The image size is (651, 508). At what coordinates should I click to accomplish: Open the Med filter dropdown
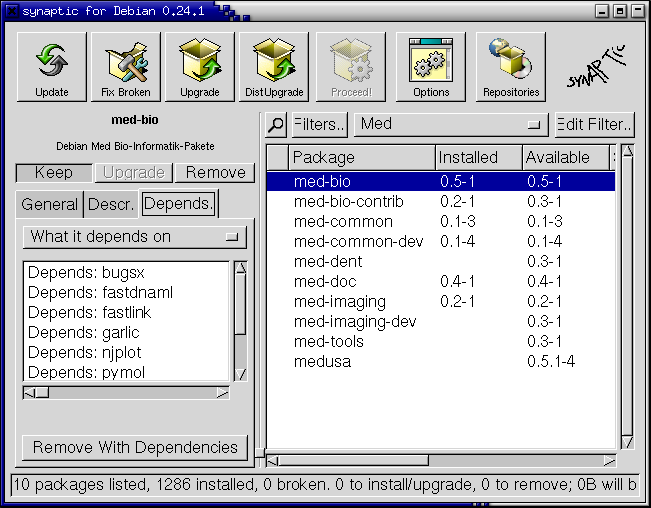point(451,125)
